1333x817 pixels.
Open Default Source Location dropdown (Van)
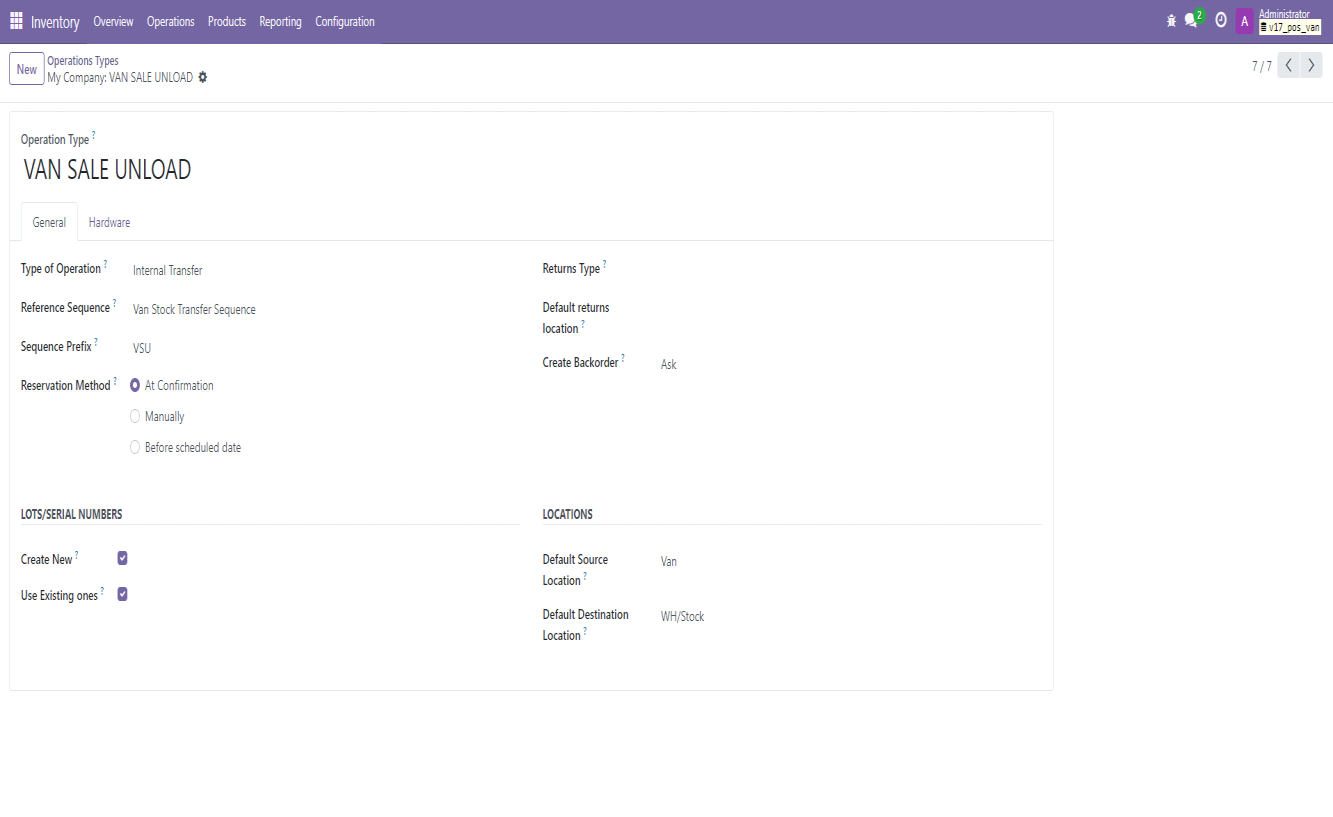[x=850, y=561]
